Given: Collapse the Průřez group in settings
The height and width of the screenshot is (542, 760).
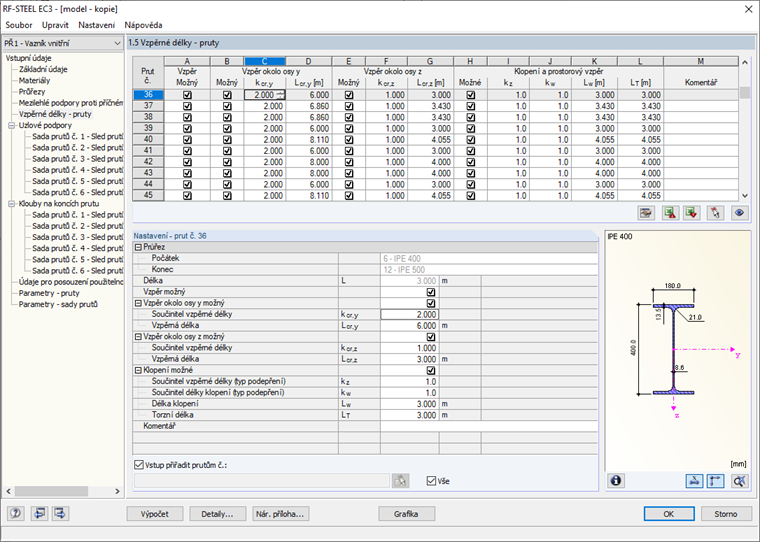Looking at the screenshot, I should click(x=138, y=247).
